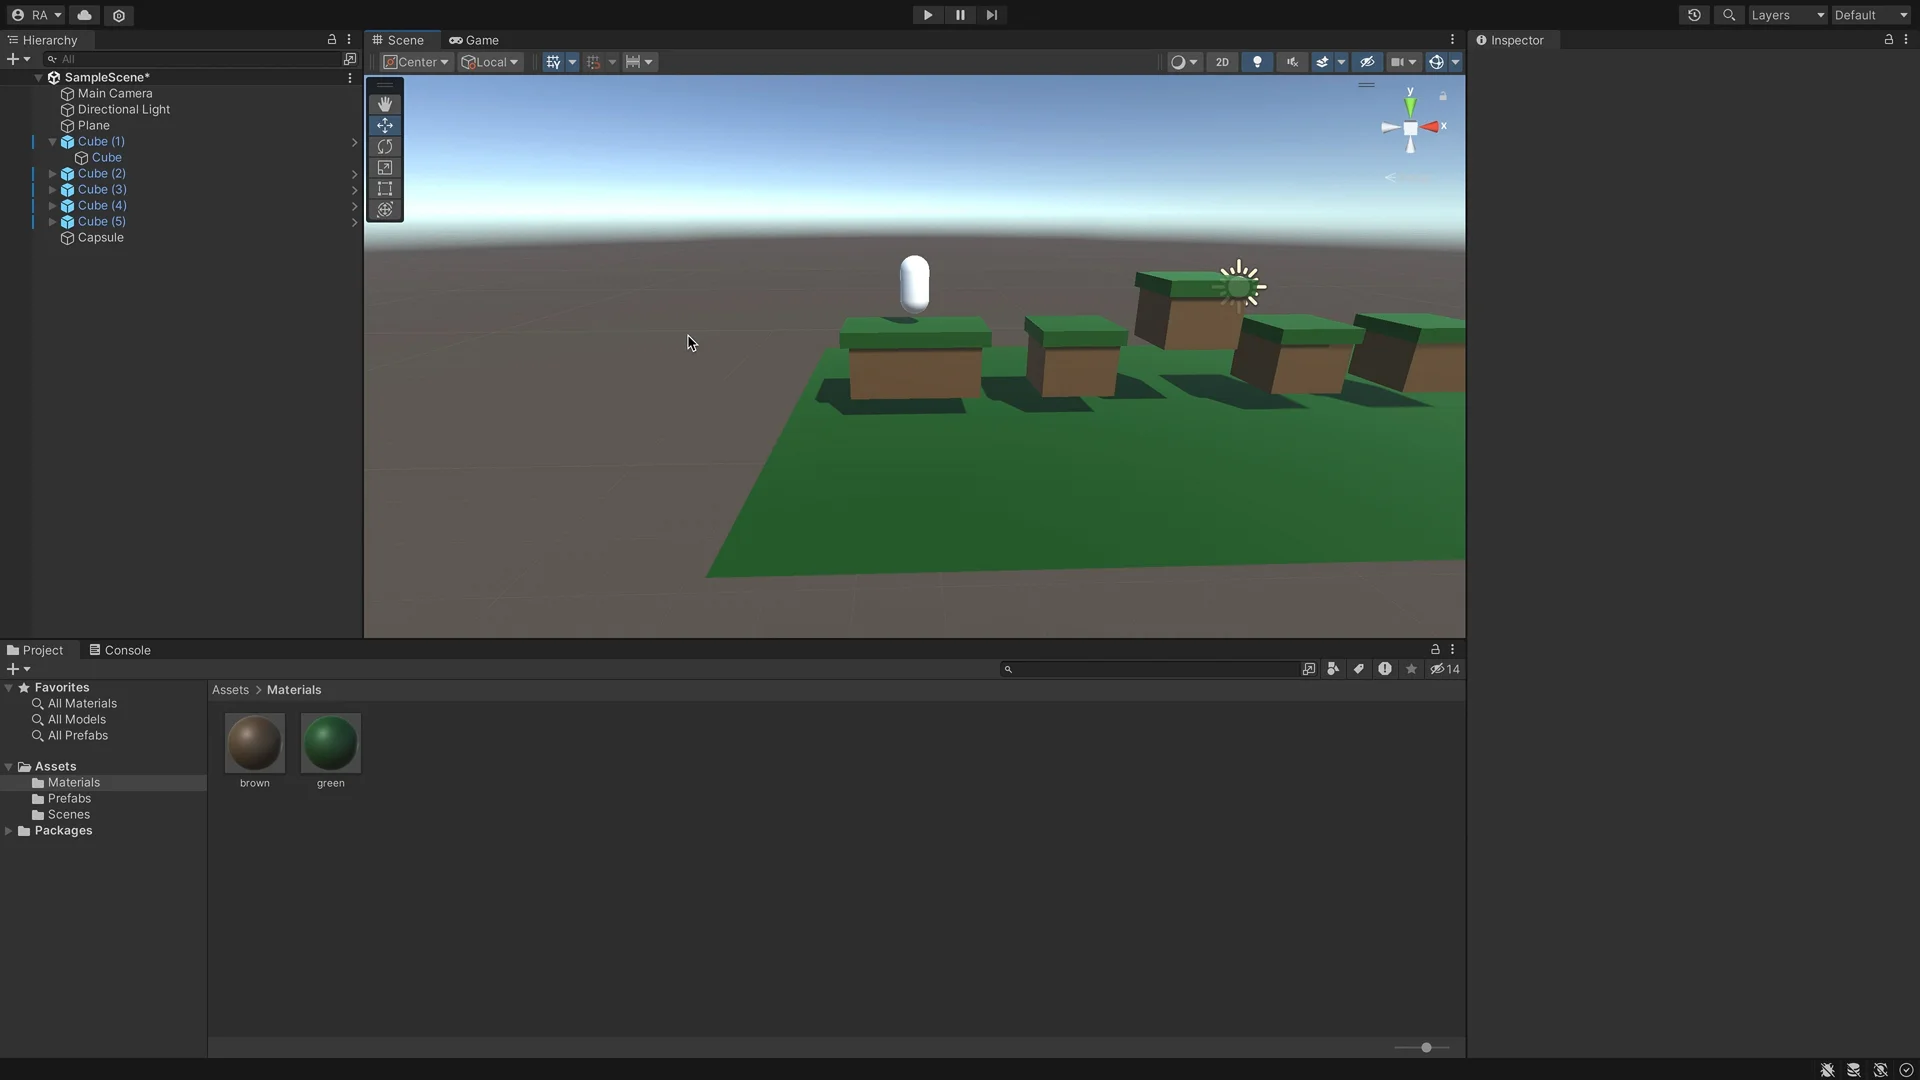Select the Move tool

coord(385,125)
